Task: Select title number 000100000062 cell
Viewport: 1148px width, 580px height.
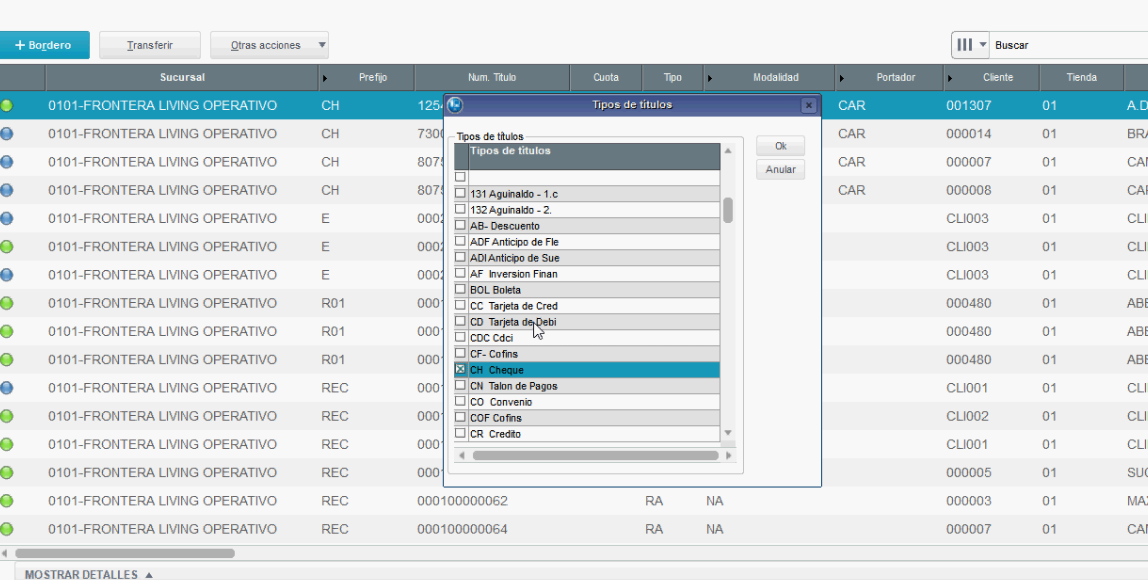Action: [x=462, y=501]
